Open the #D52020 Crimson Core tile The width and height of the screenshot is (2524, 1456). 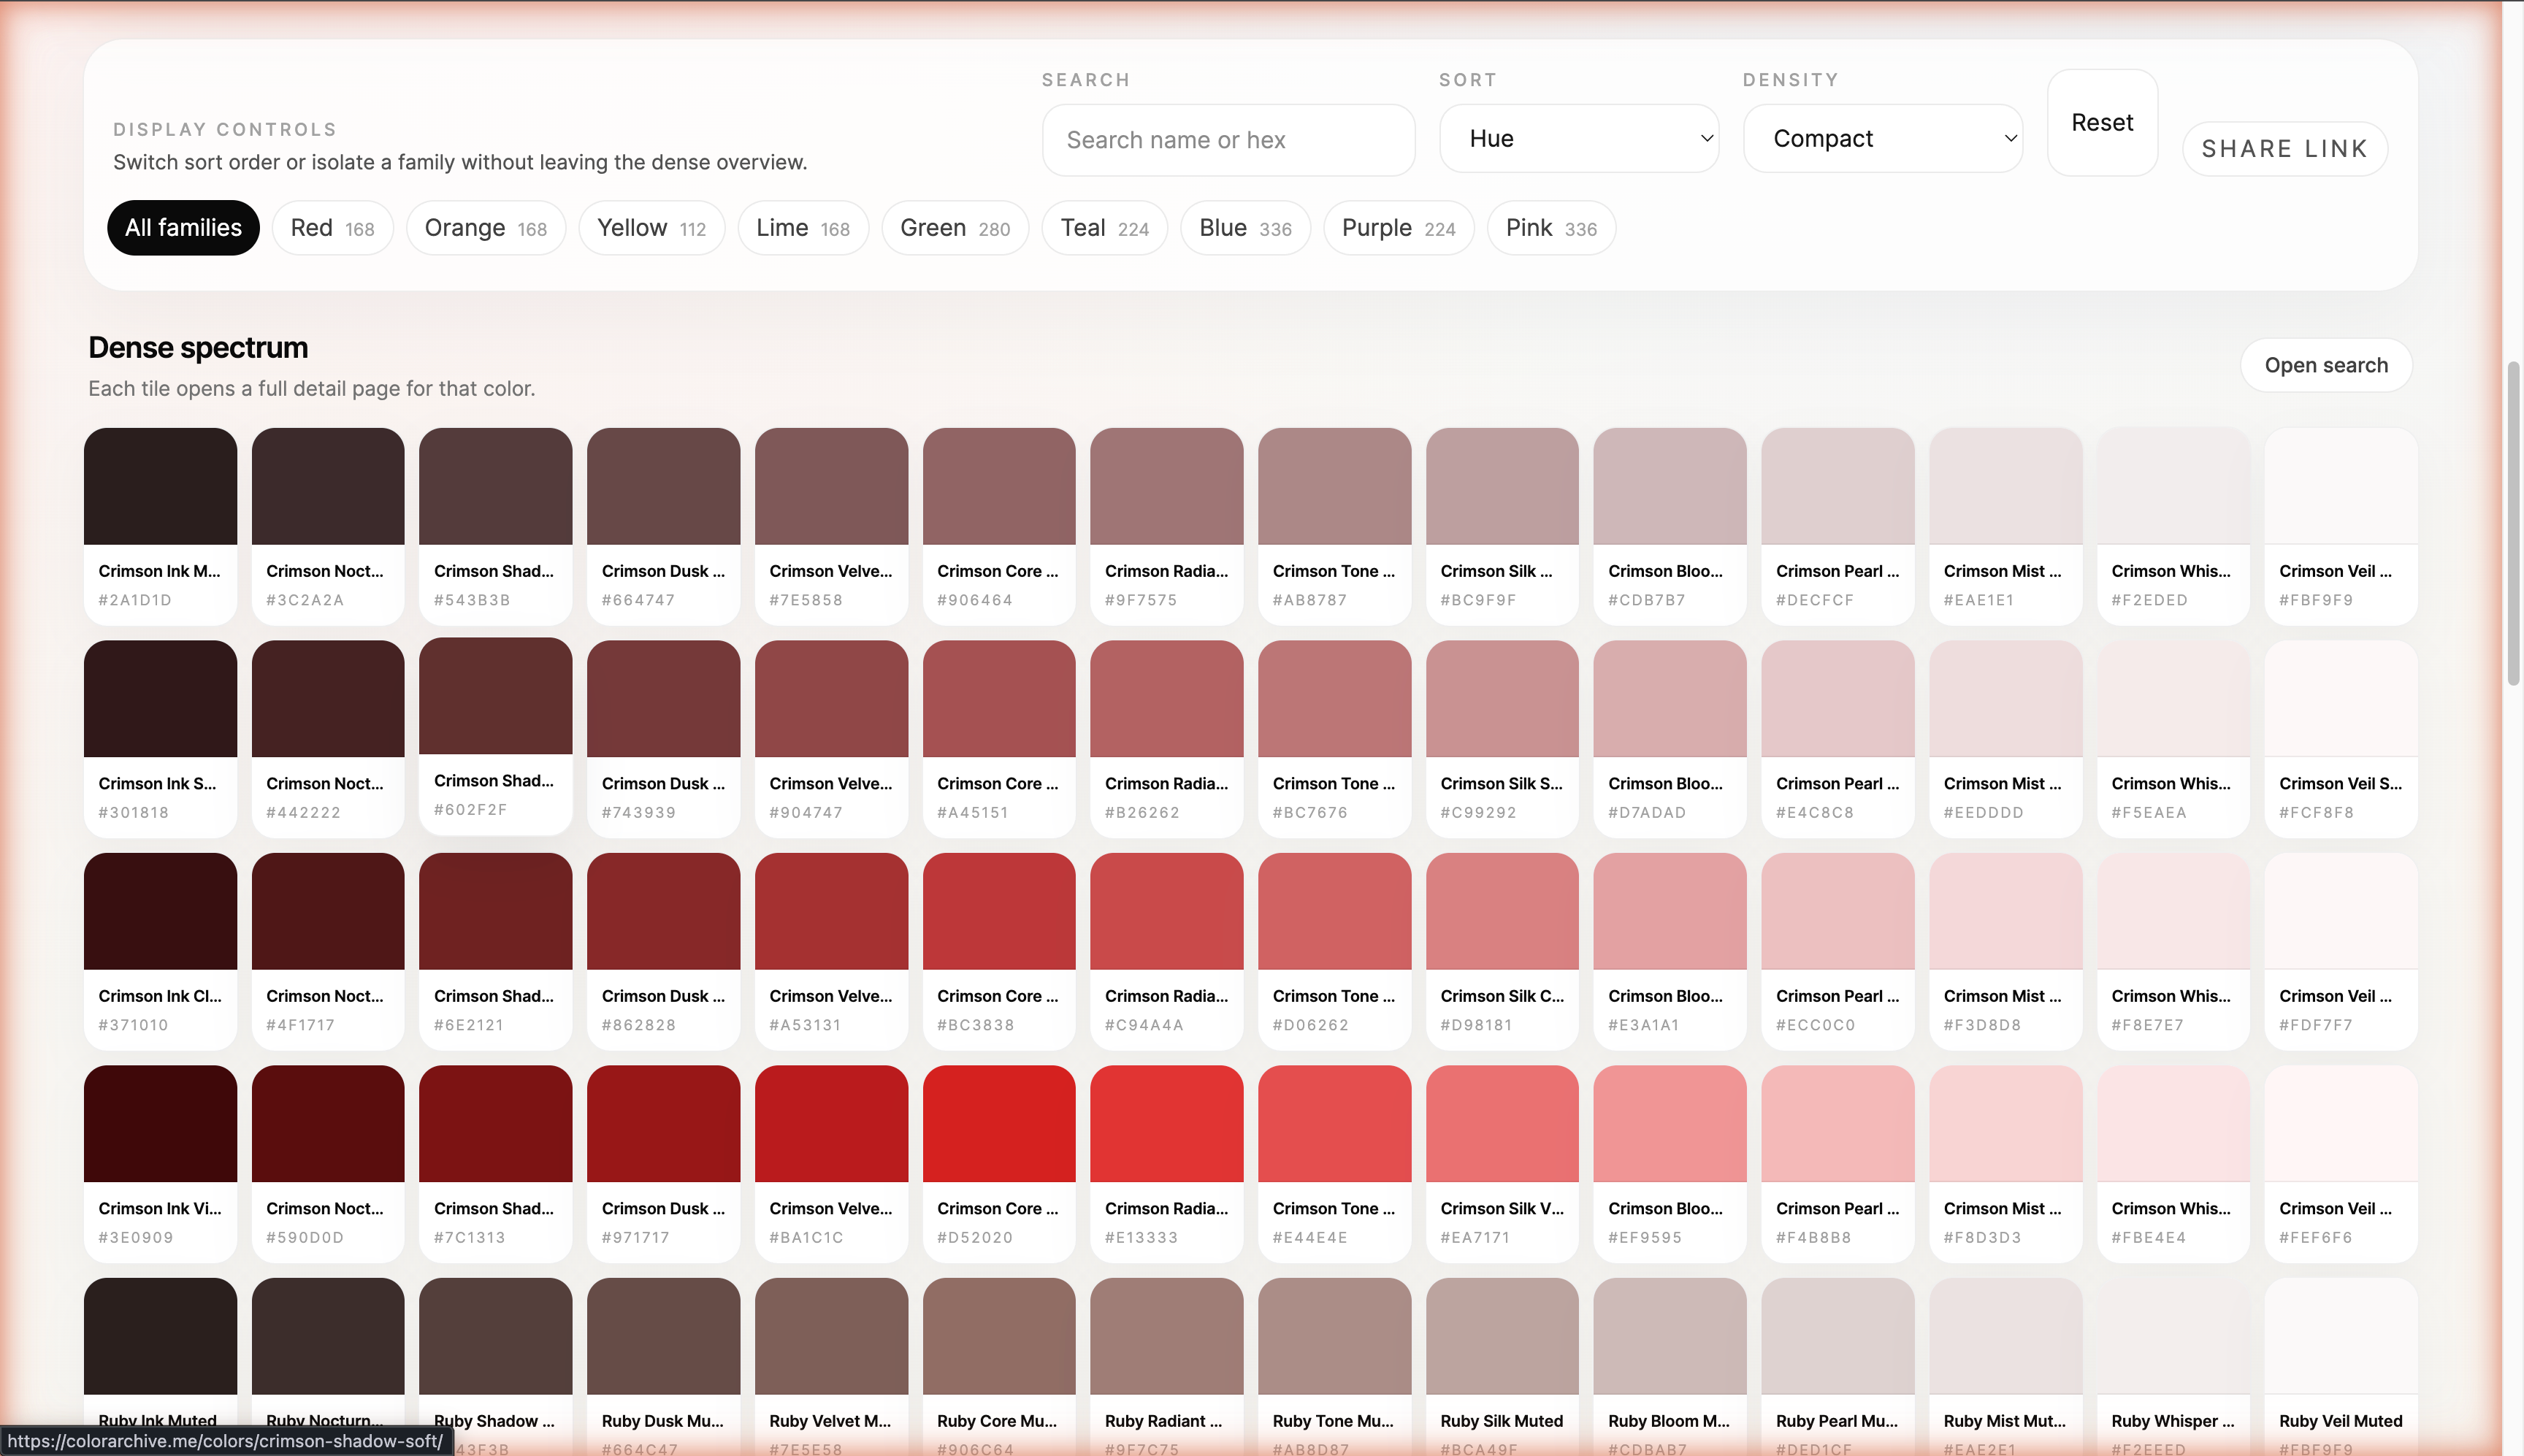[x=999, y=1164]
